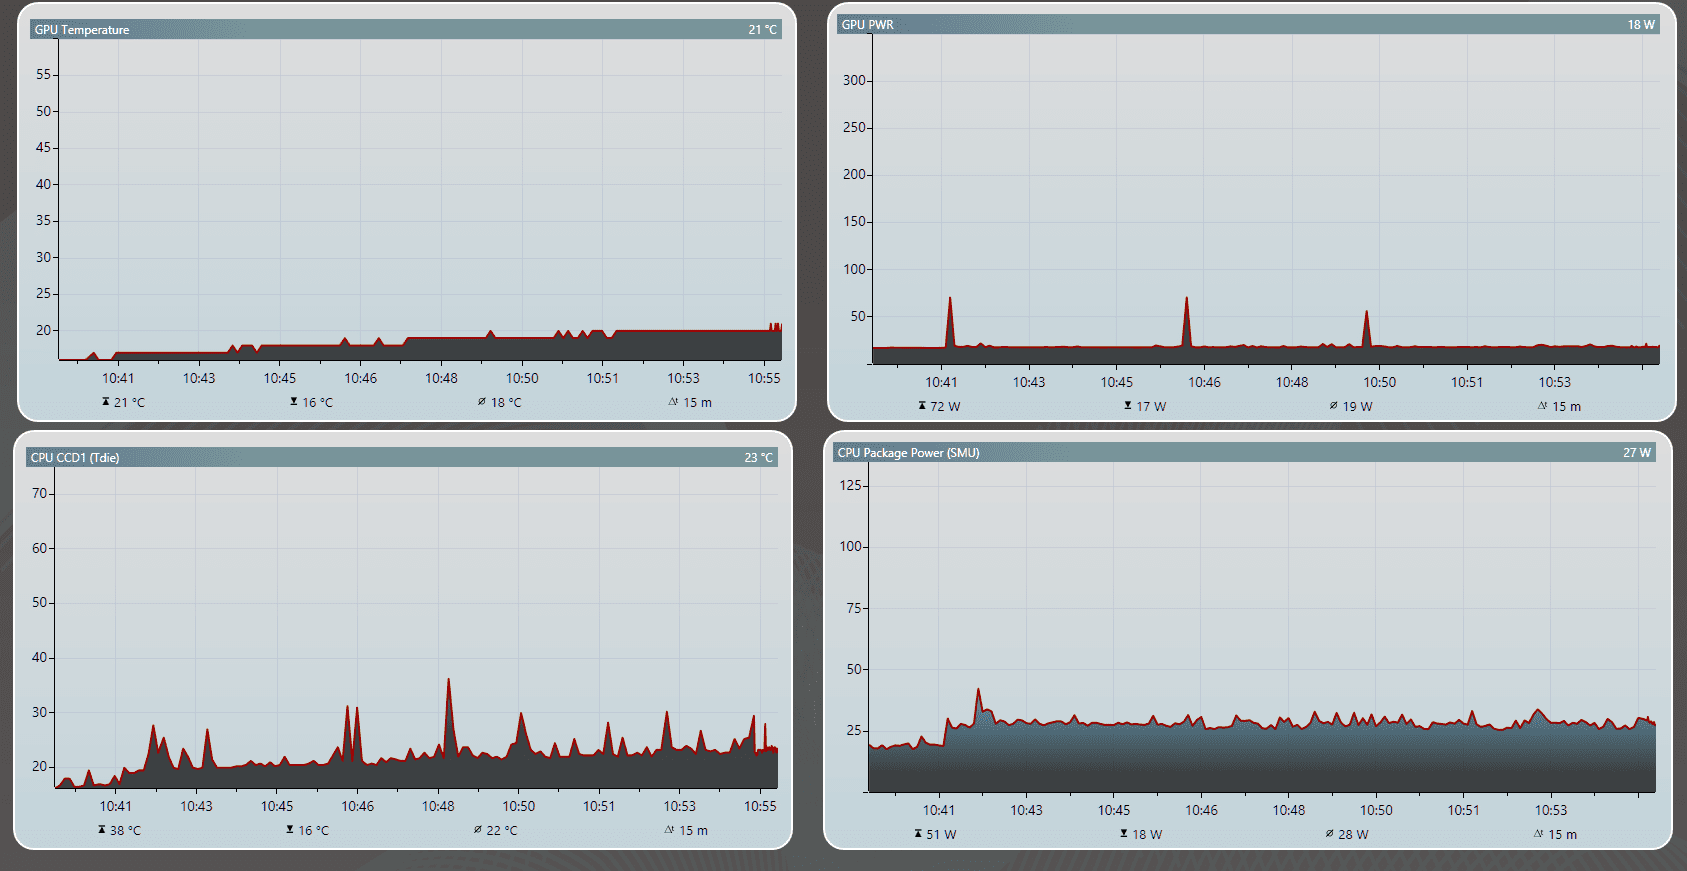Select the GPU PWR title label
Screen dimensions: 1687x871
tap(867, 25)
